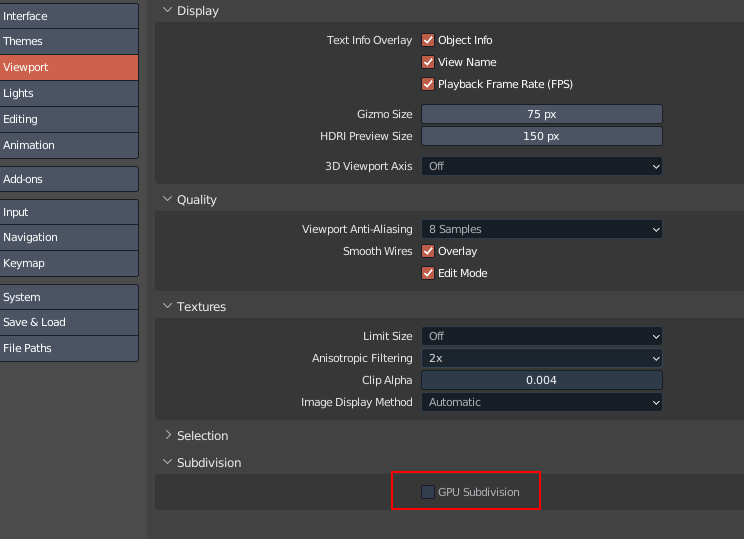Uncheck Smooth Wires Overlay option
This screenshot has width=744, height=539.
[x=428, y=251]
